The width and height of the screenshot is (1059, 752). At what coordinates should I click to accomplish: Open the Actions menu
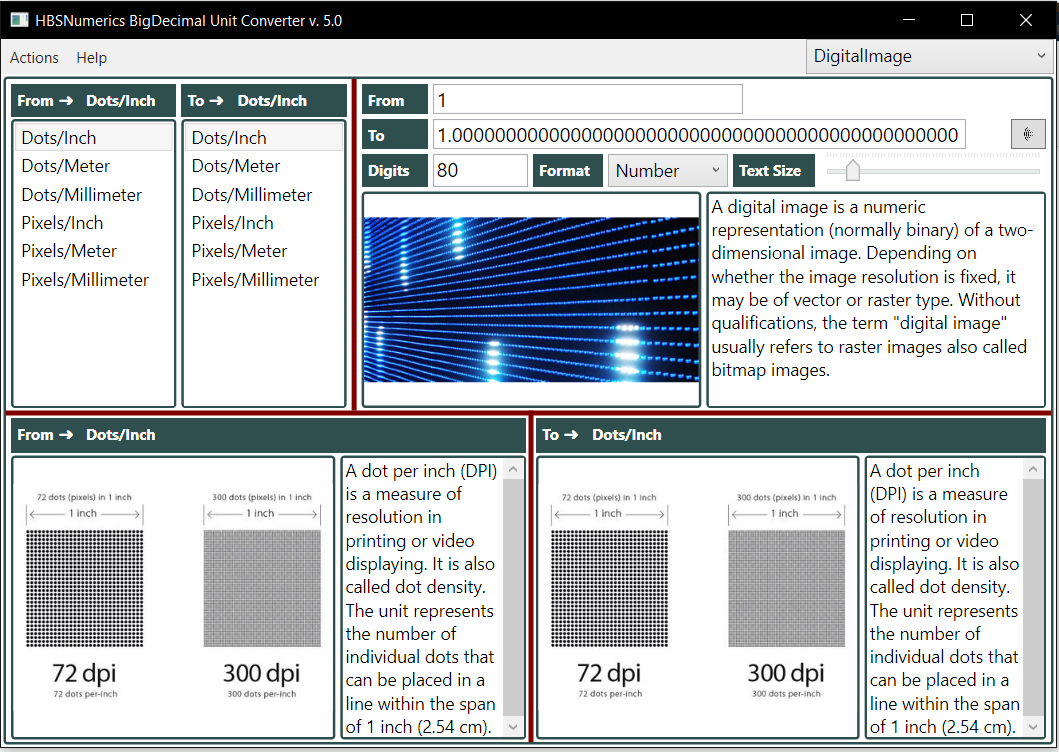pos(34,58)
